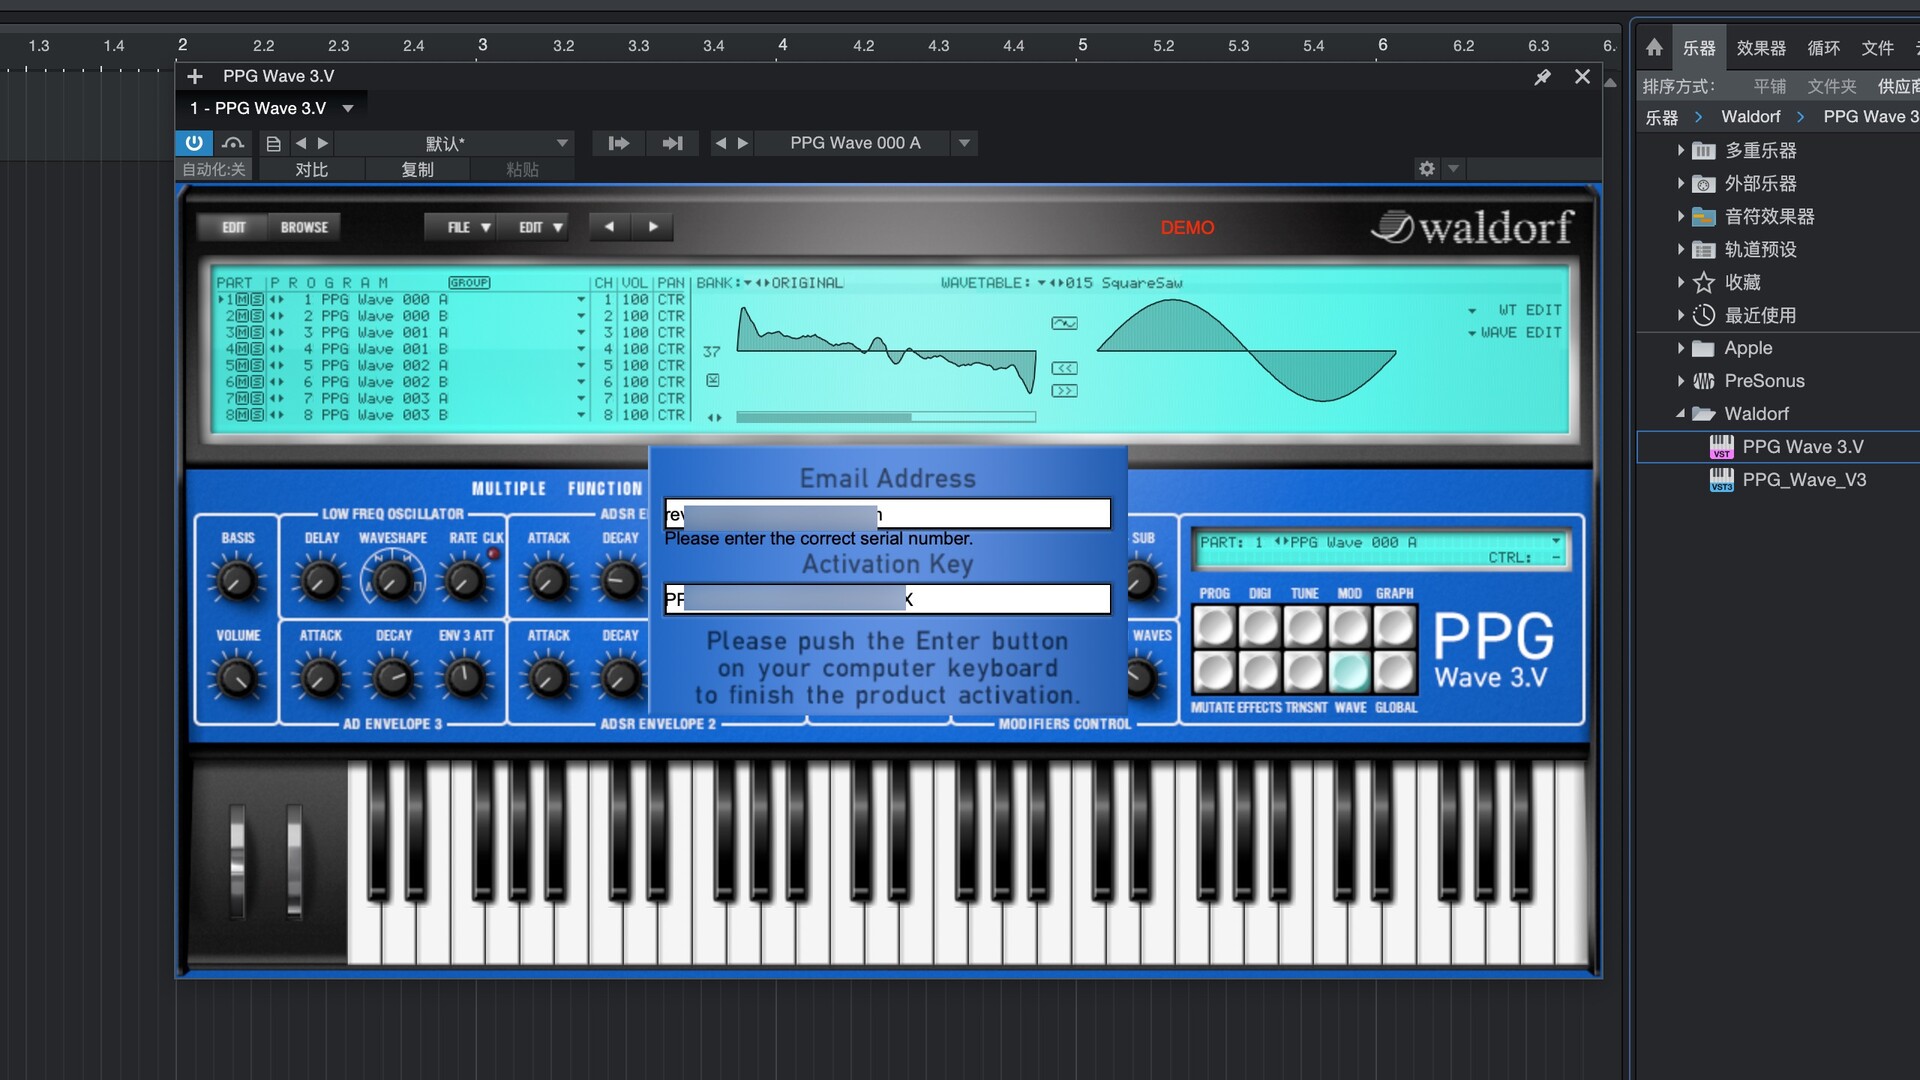Switch to the 效果器 effects tab

[x=1761, y=48]
